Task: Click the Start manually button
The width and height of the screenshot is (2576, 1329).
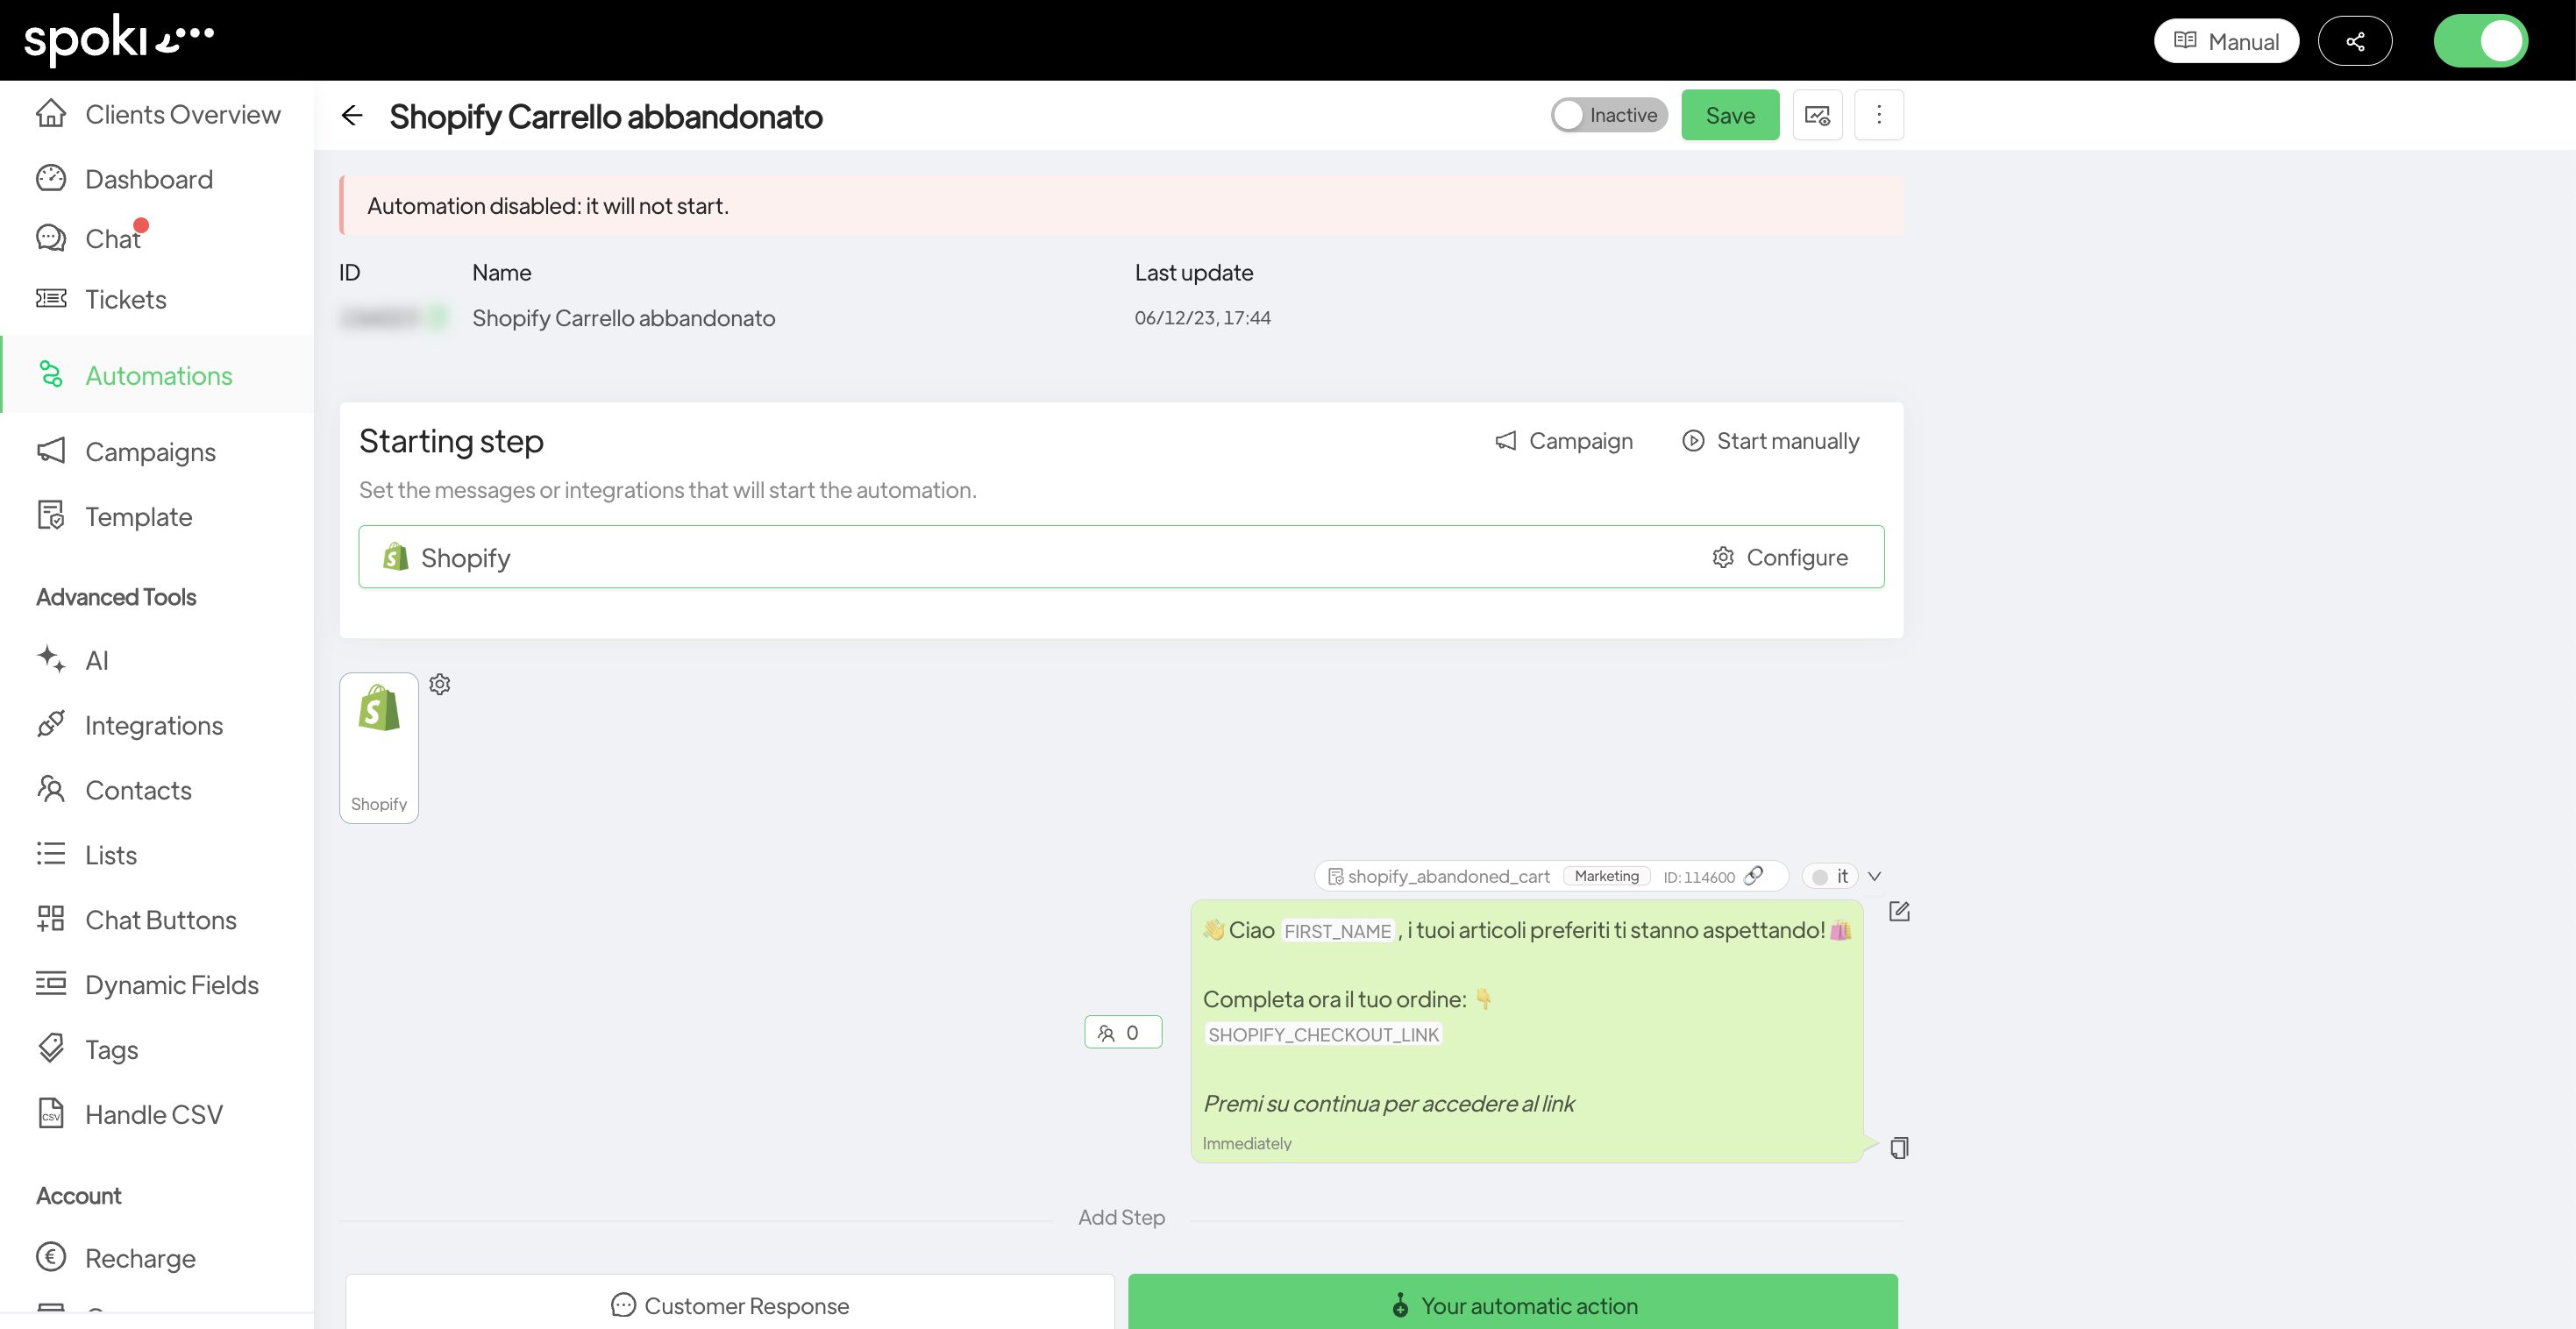Action: 1770,441
